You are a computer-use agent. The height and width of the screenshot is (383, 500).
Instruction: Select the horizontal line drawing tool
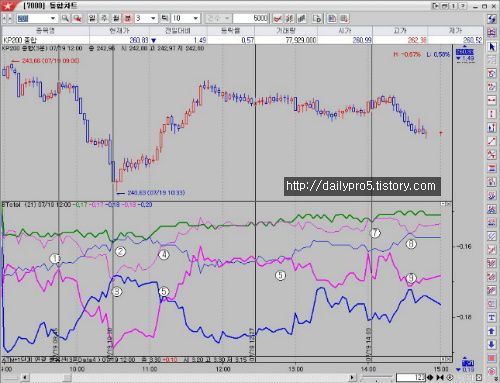(x=492, y=100)
